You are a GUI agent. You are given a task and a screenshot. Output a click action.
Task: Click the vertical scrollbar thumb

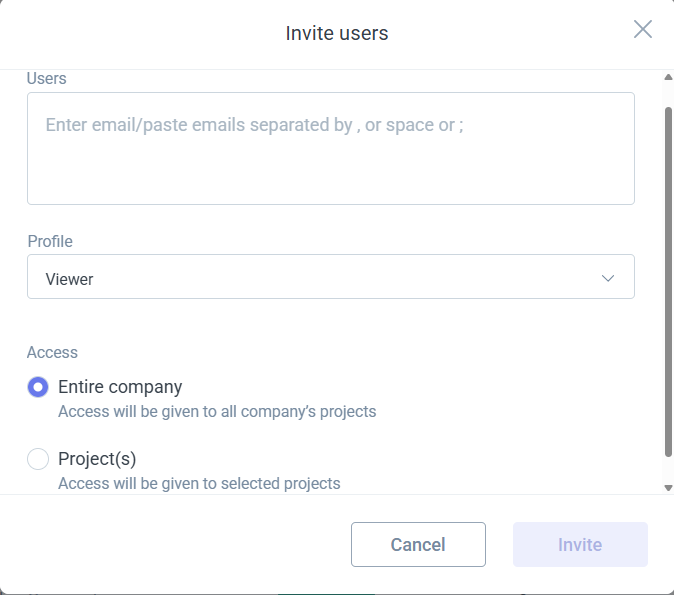[668, 280]
